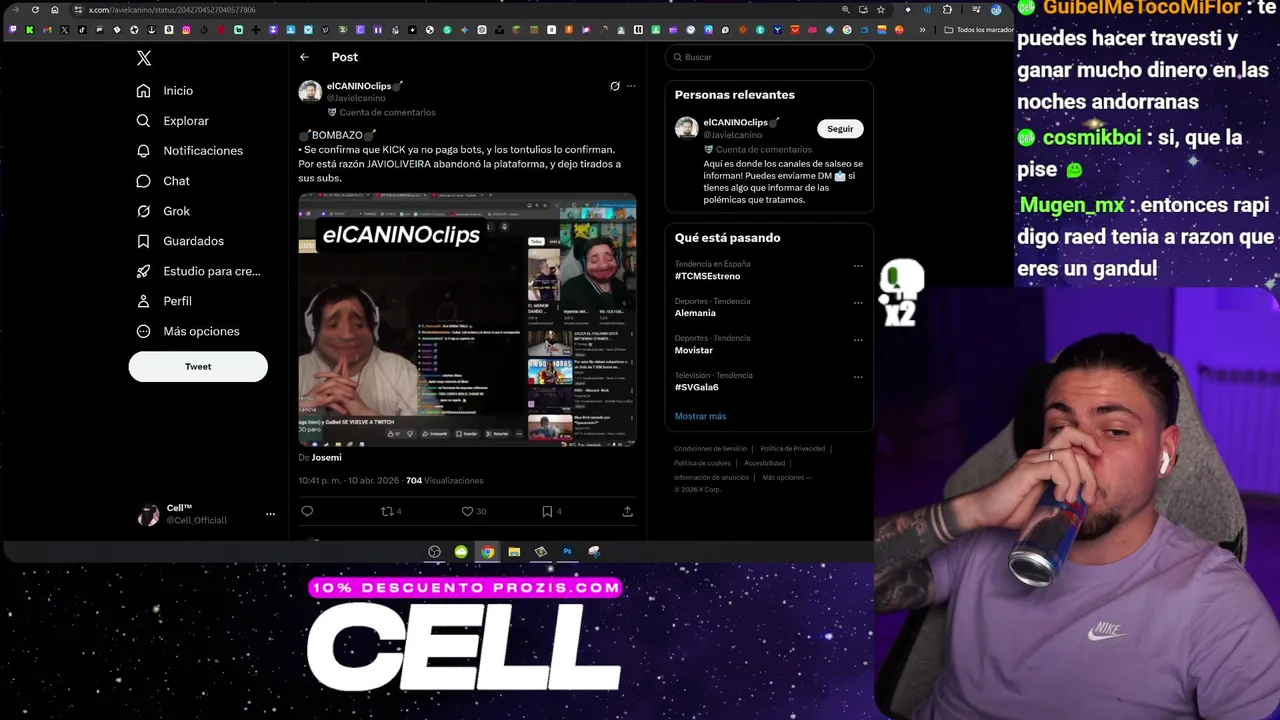
Task: Open Josemi video source link
Action: coord(326,458)
